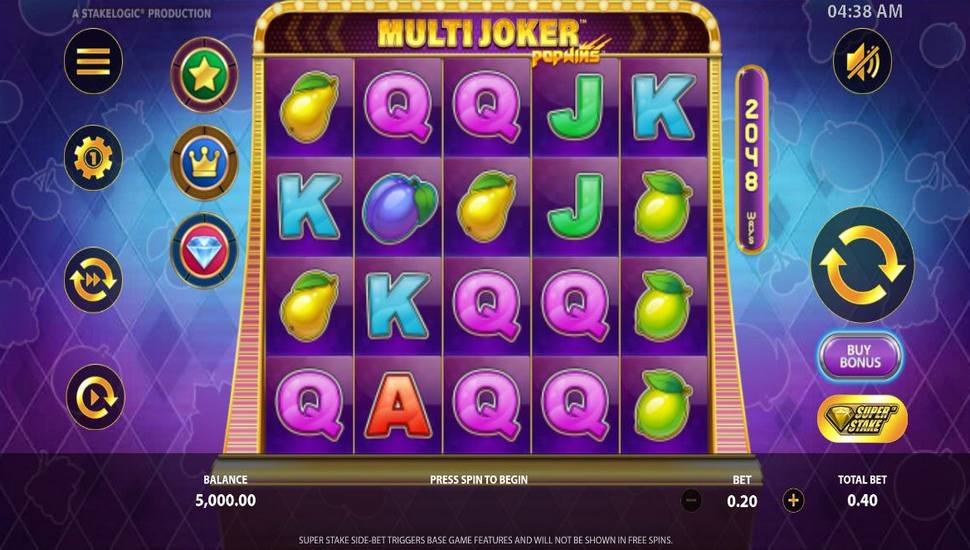Decrease bet with the minus button
This screenshot has width=970, height=550.
(x=691, y=501)
